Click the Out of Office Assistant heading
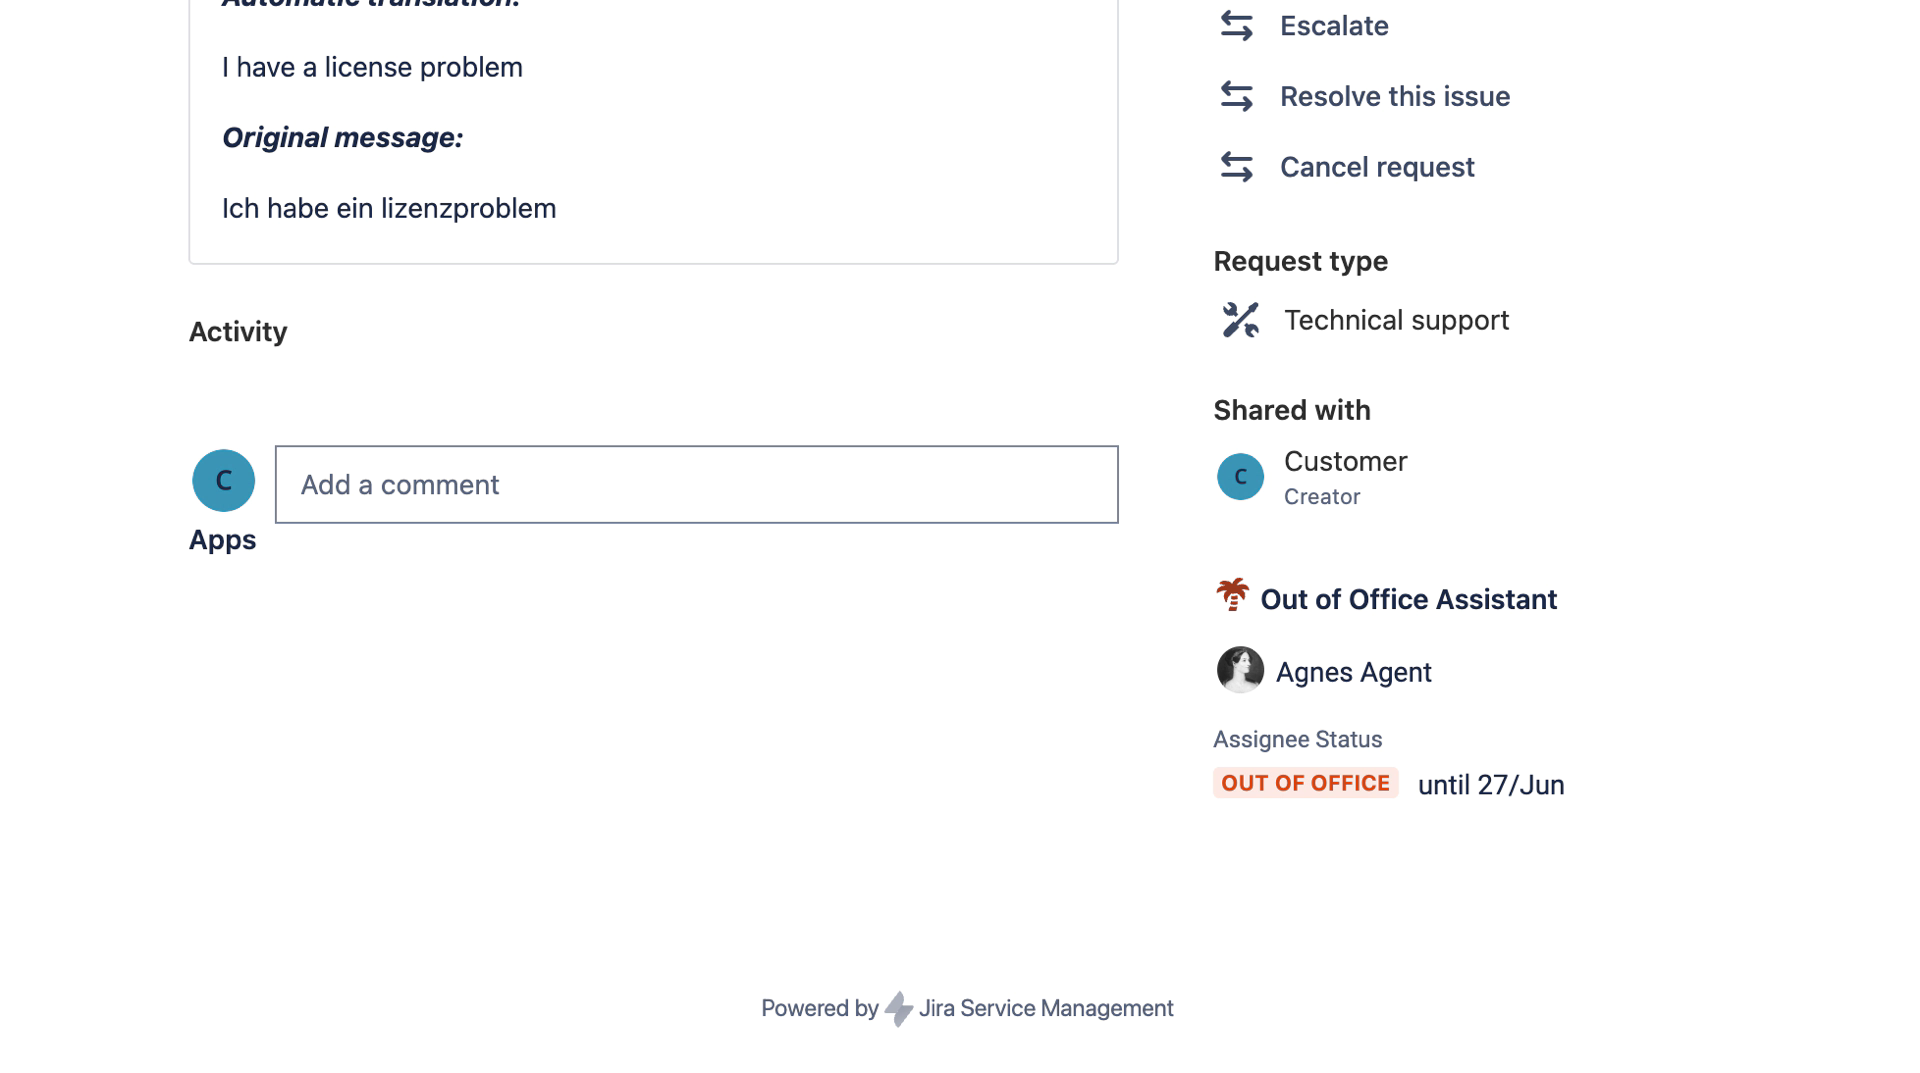 coord(1408,599)
